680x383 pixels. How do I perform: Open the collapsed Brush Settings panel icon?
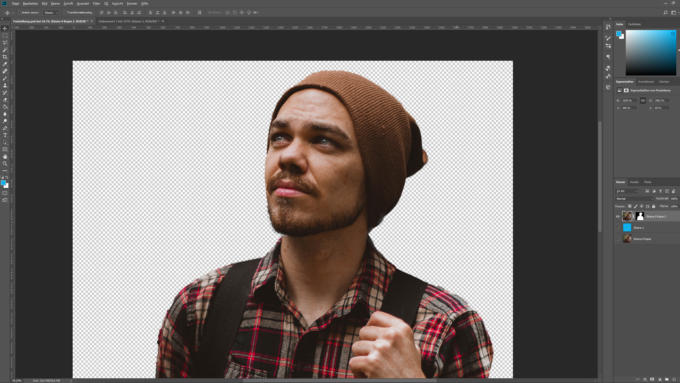pos(608,46)
